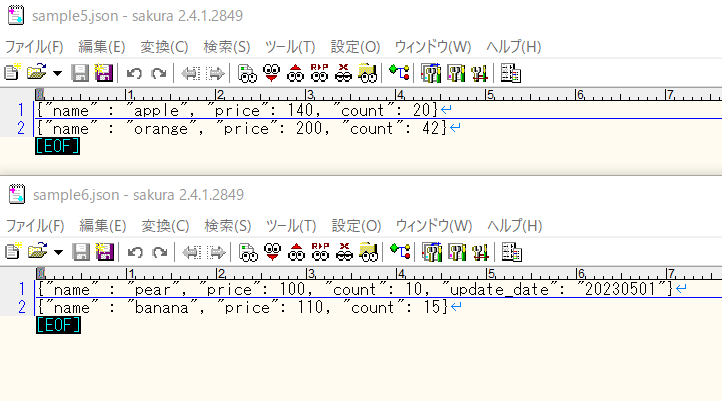Open ツール(T) menu in sample5.json window
The image size is (722, 401).
290,46
